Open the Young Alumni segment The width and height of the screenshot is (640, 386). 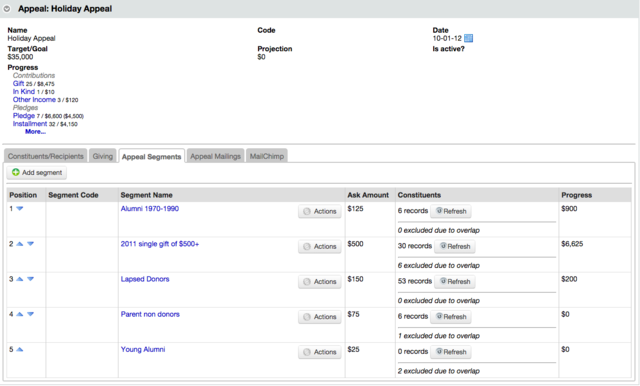pos(143,349)
